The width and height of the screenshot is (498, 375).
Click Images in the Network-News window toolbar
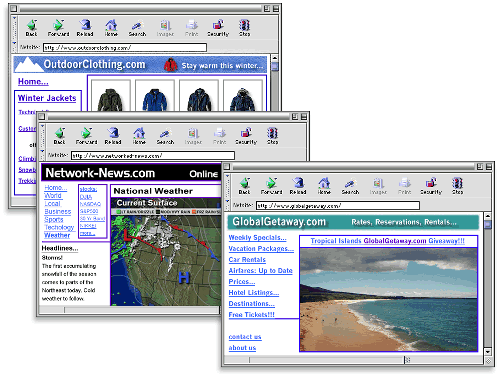pyautogui.click(x=193, y=136)
